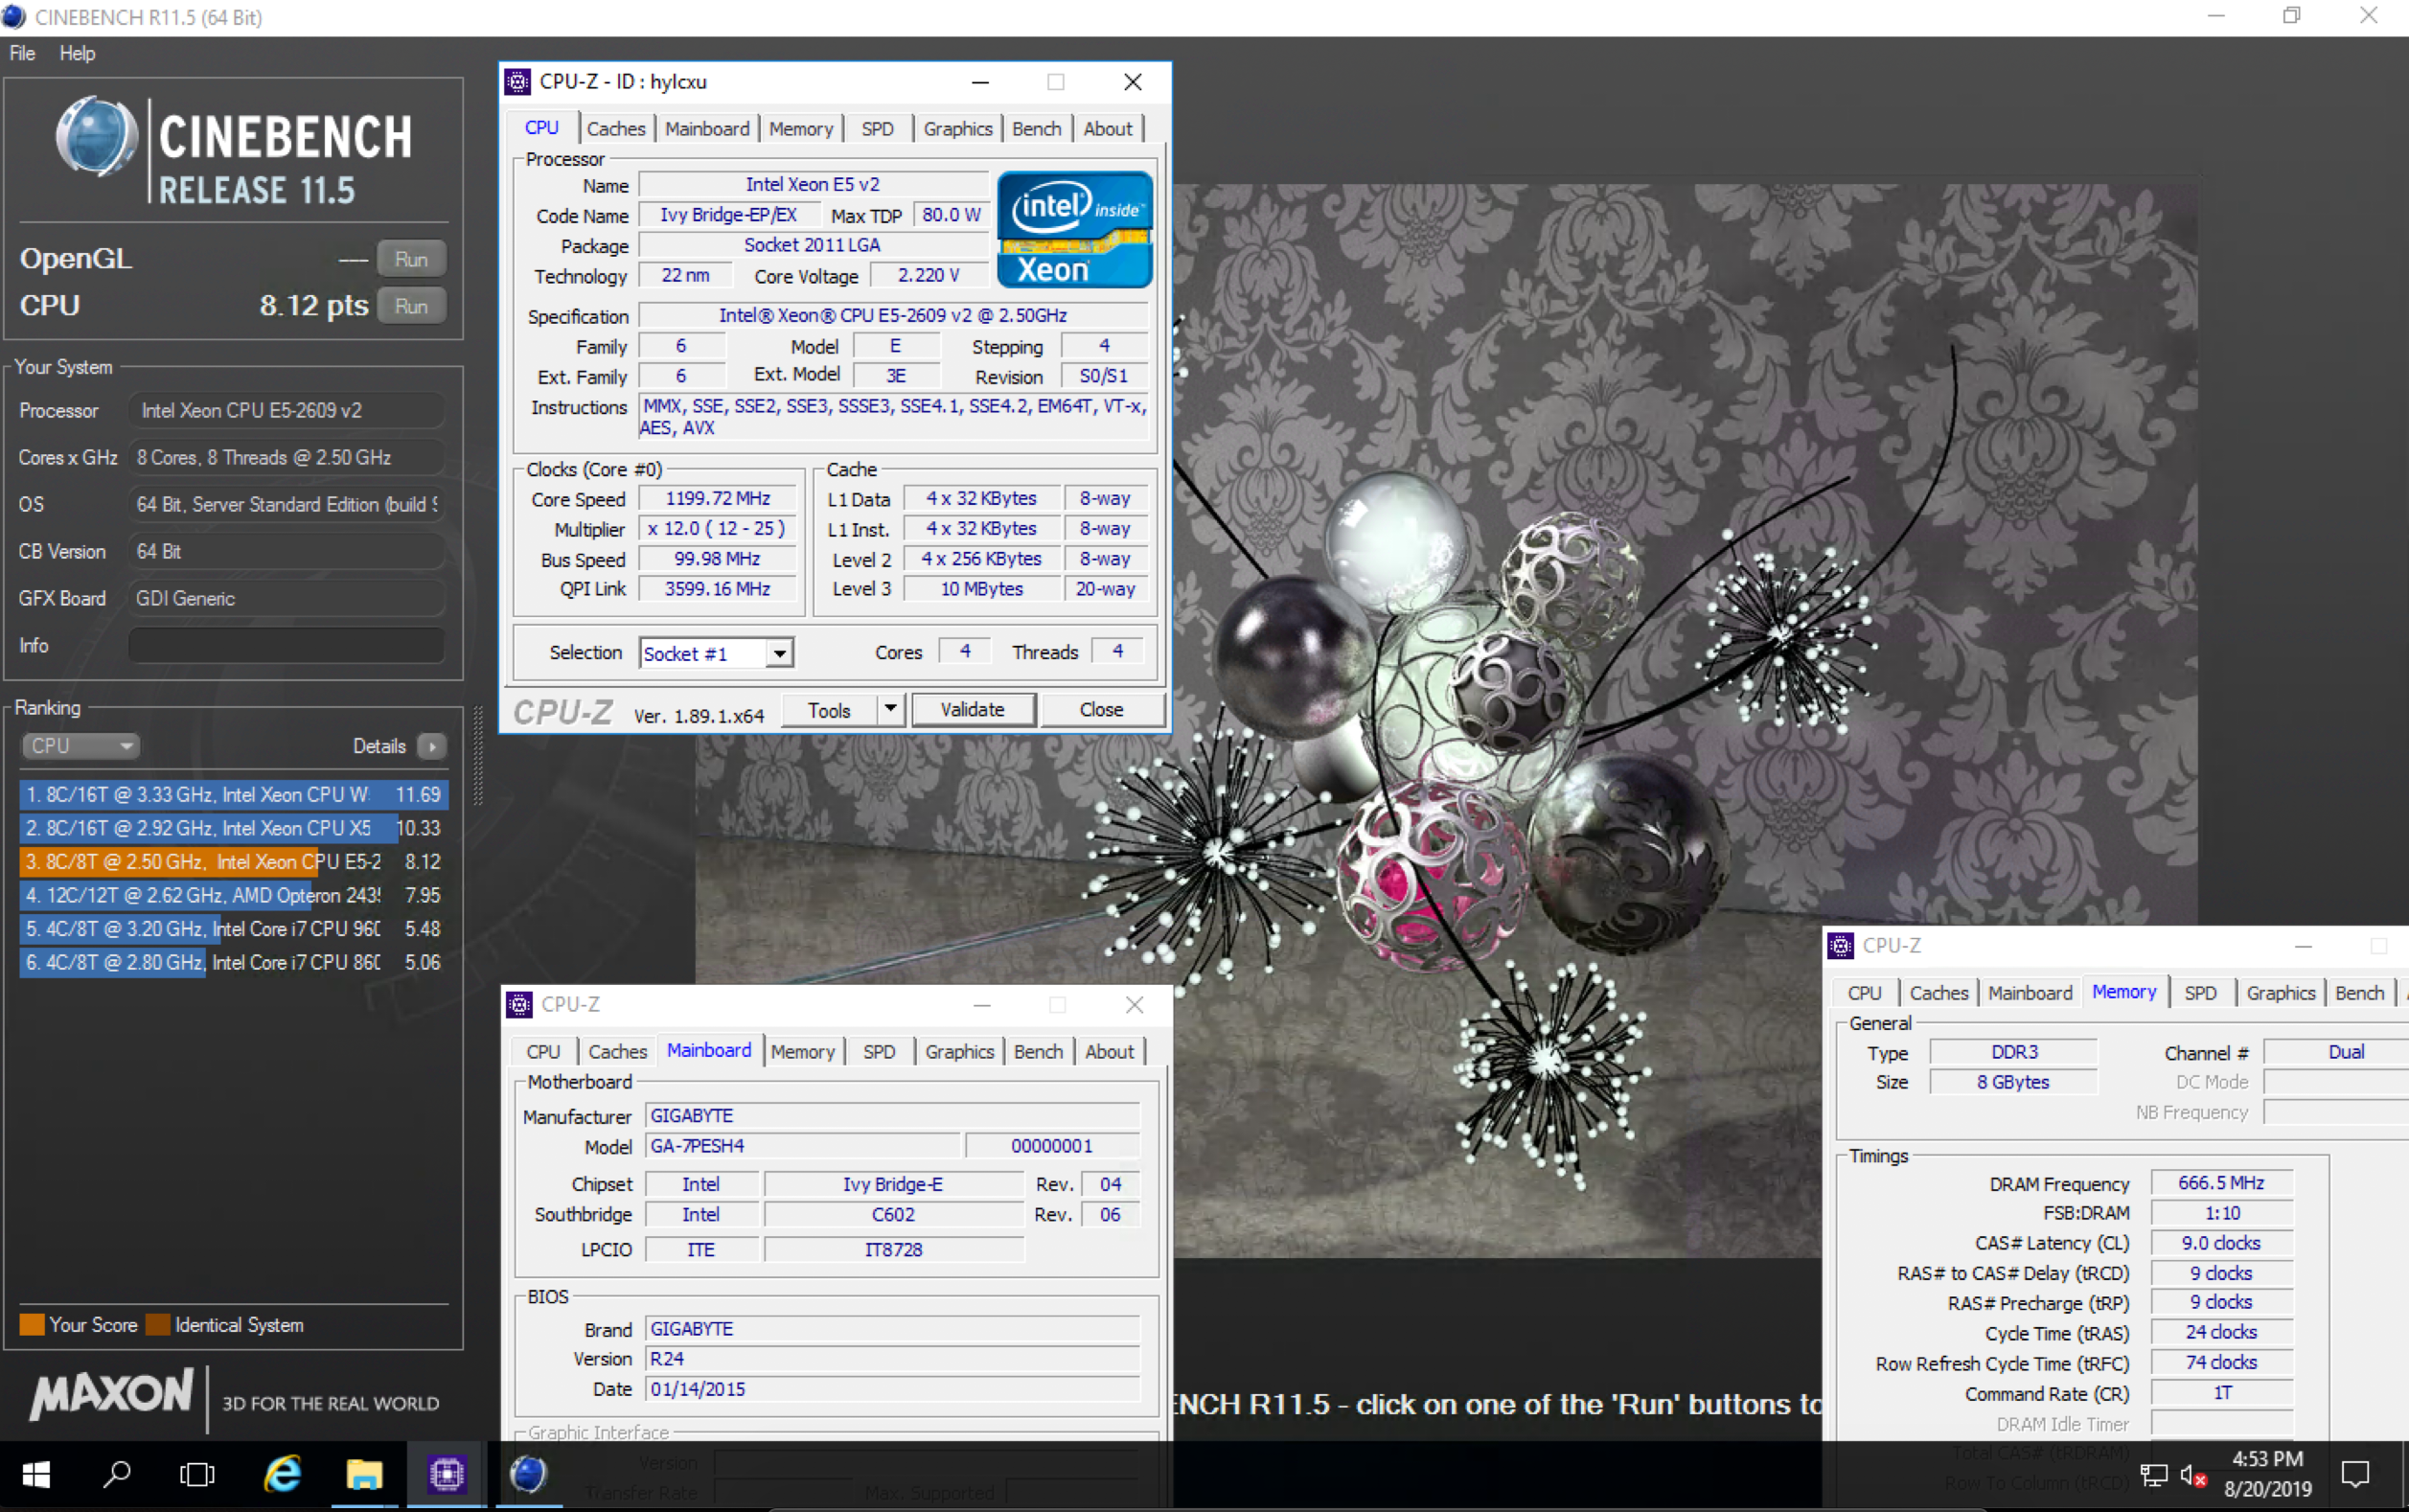Switch to SPD tab in hylcxu window
Image resolution: width=2409 pixels, height=1512 pixels.
(877, 129)
